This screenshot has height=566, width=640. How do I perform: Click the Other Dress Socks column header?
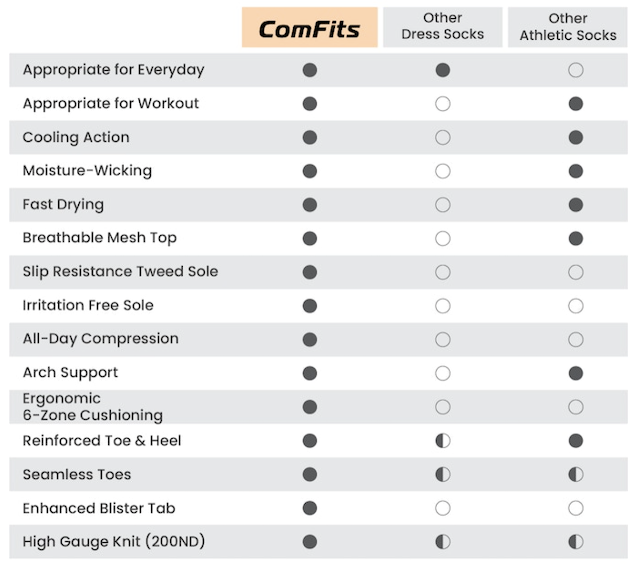point(442,27)
